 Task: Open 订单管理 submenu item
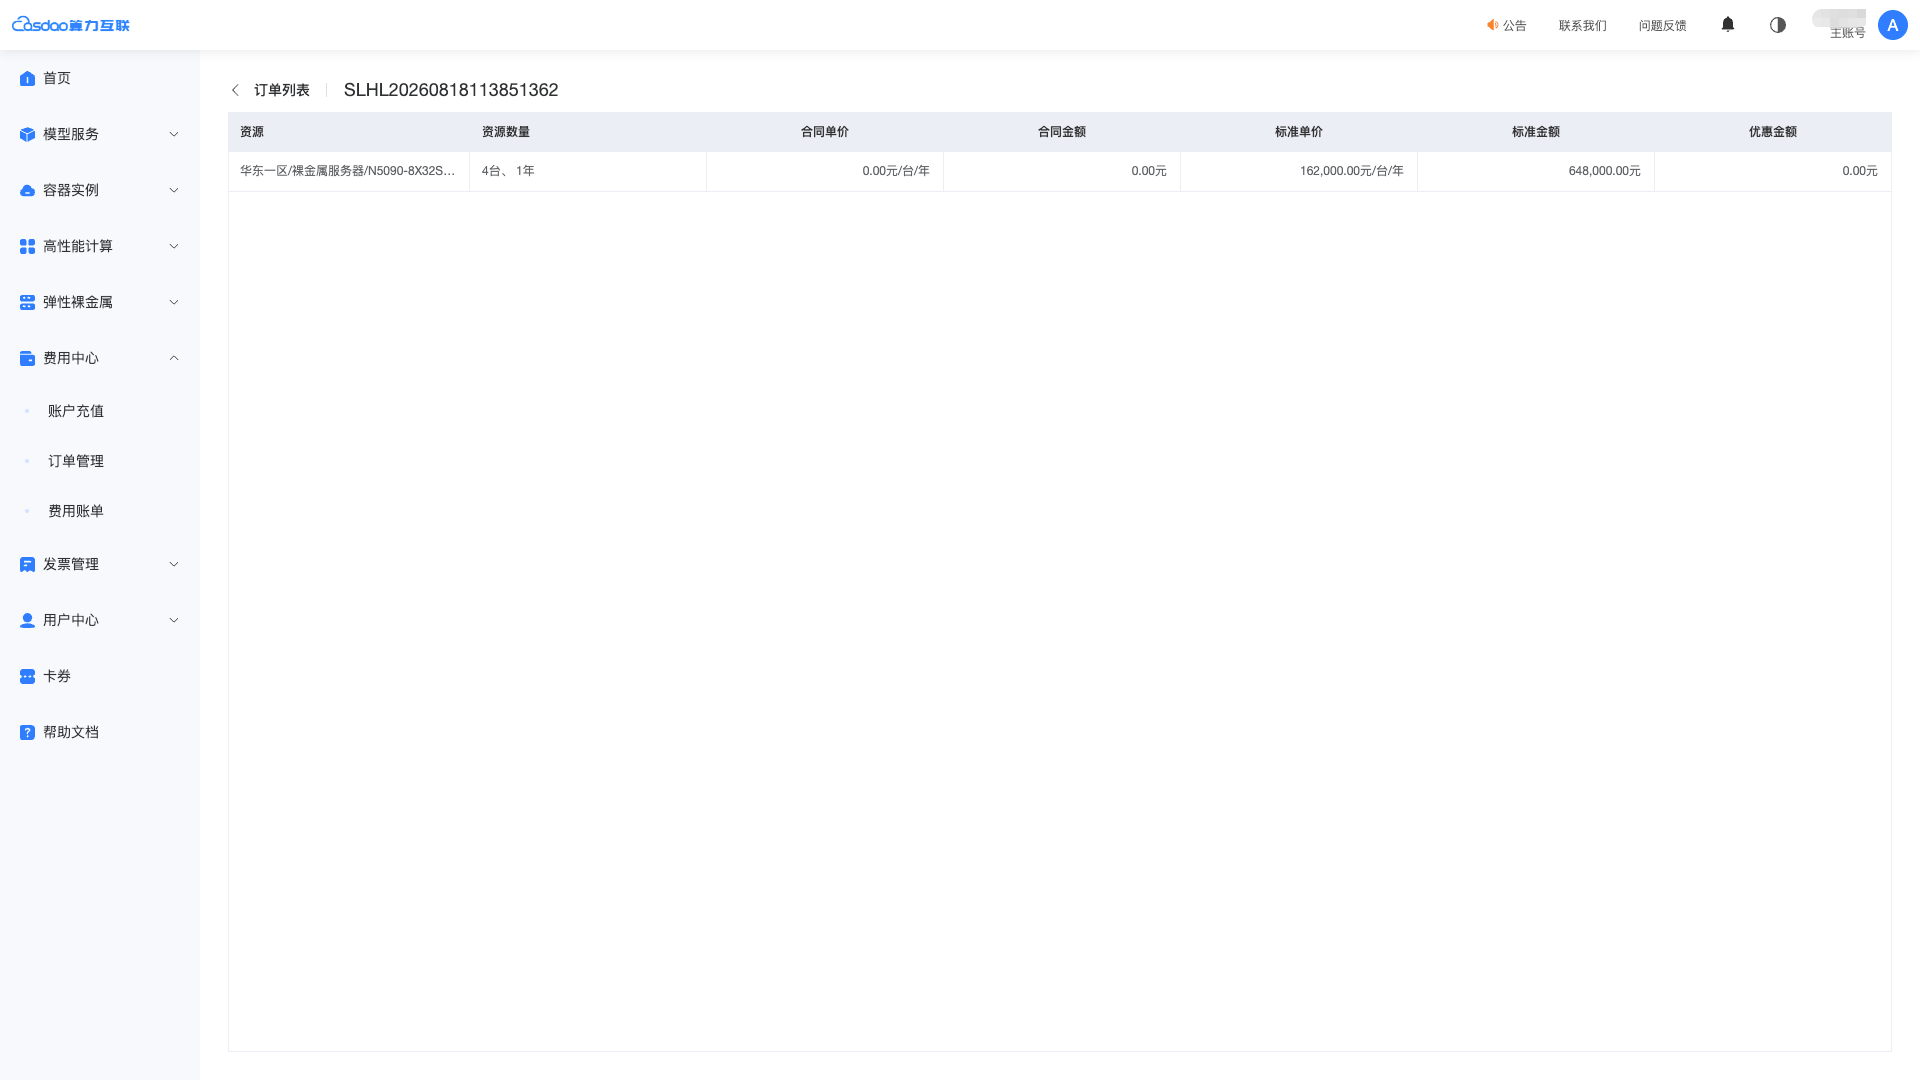point(76,461)
